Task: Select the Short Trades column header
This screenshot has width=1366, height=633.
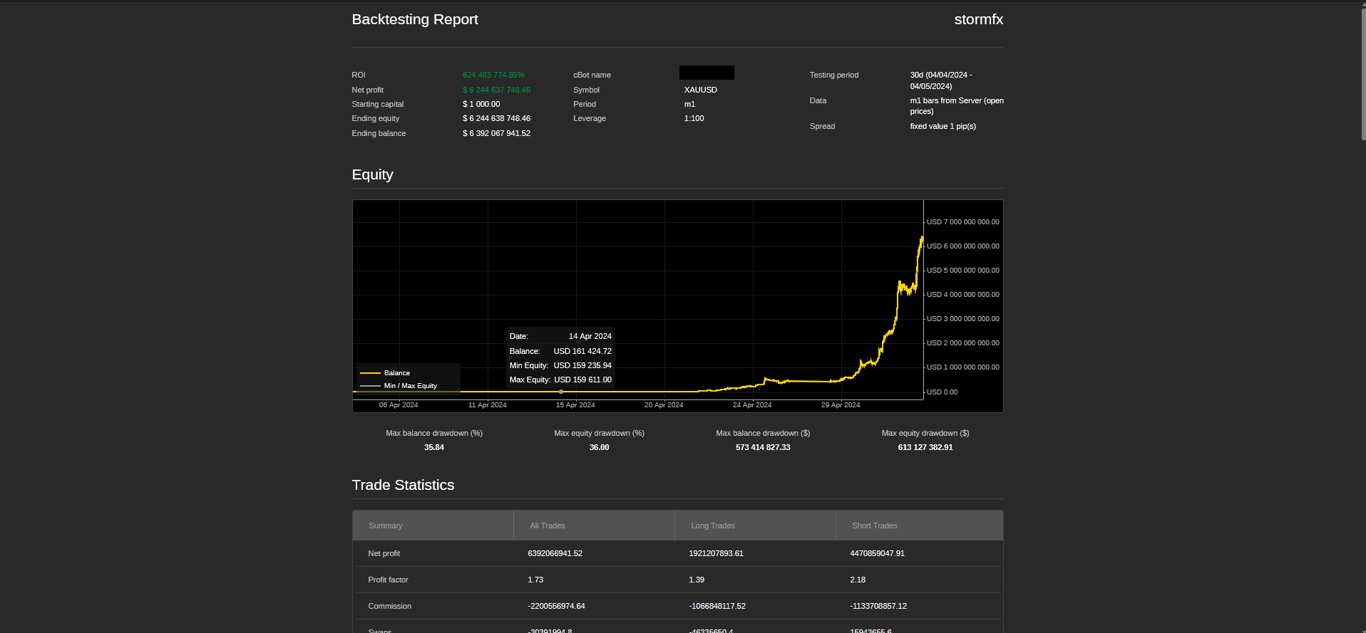Action: 874,526
